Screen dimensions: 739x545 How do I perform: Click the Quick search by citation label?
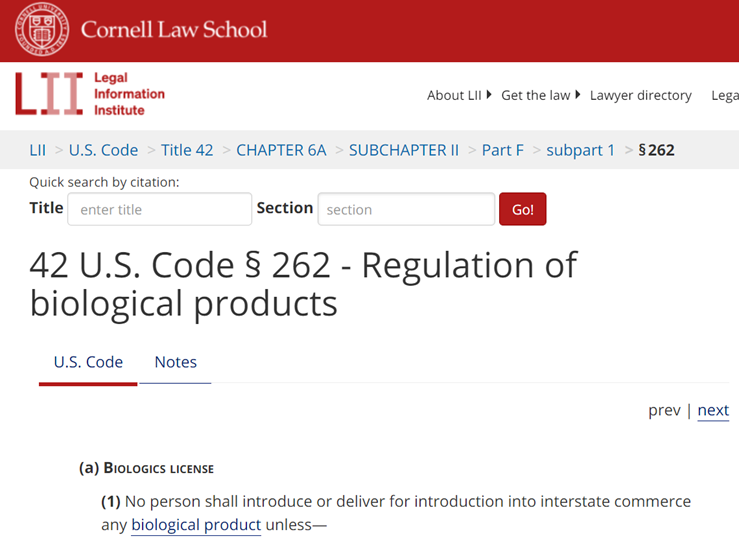pyautogui.click(x=104, y=182)
